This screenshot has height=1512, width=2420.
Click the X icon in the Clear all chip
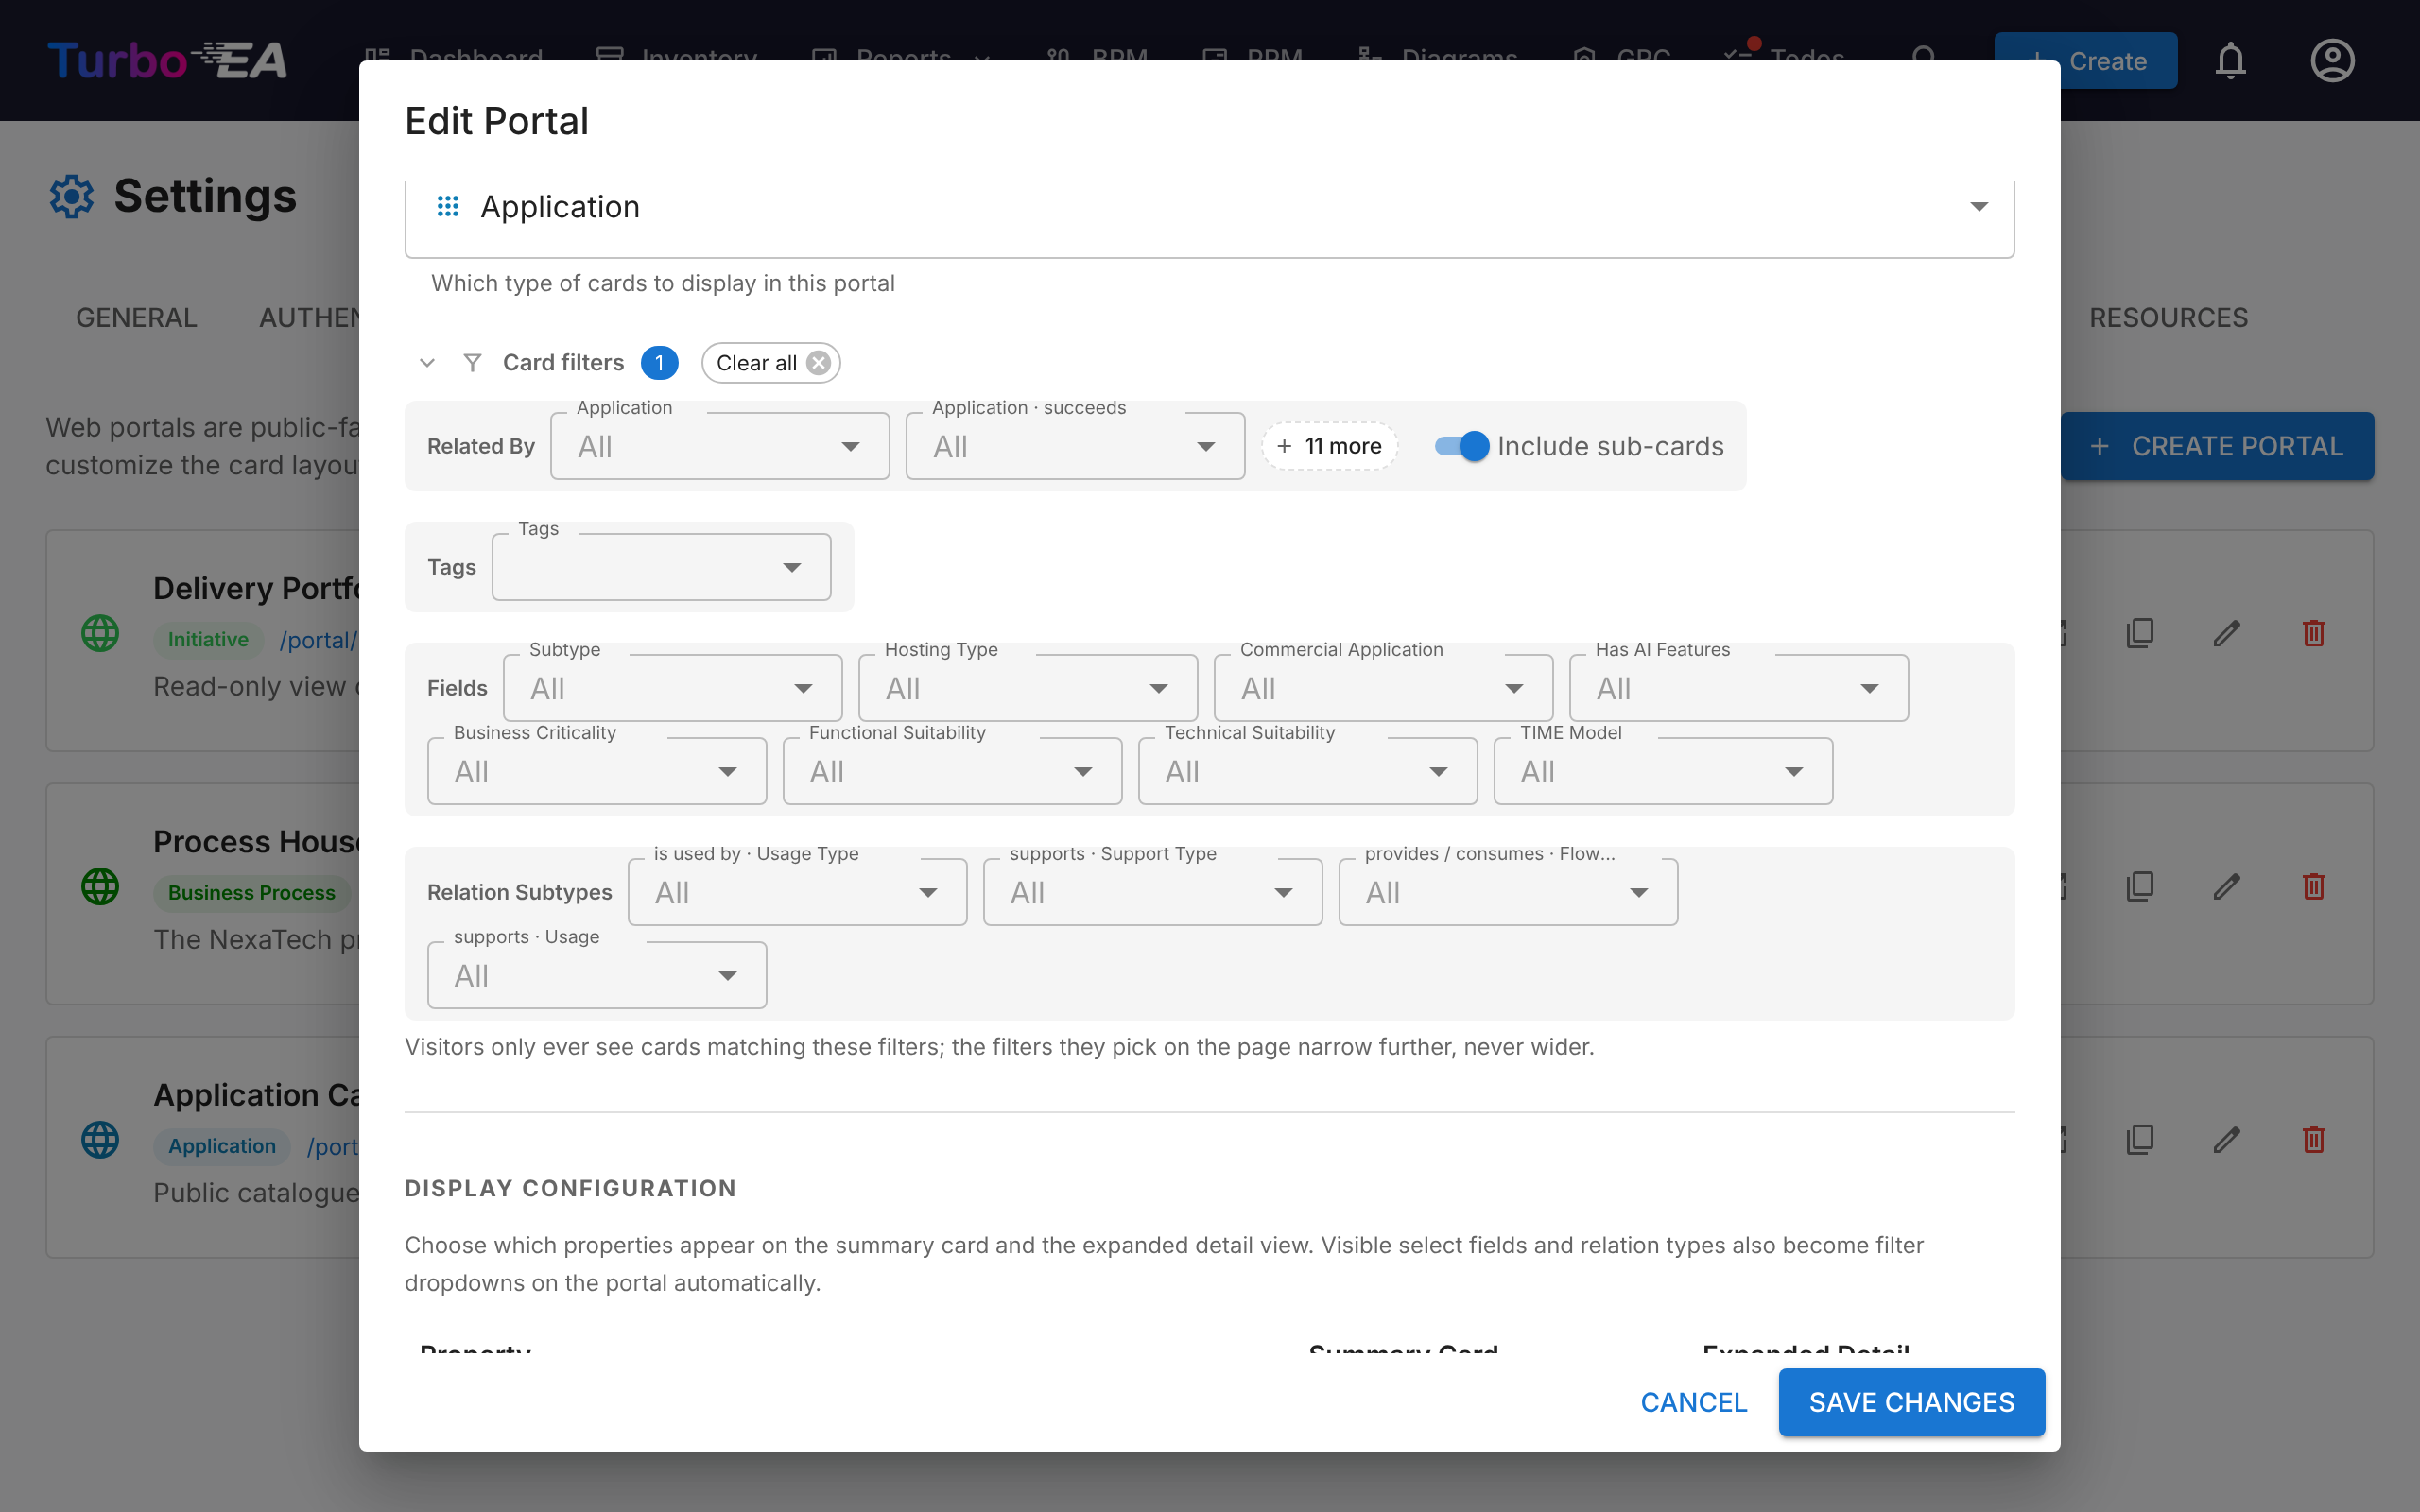(x=819, y=363)
